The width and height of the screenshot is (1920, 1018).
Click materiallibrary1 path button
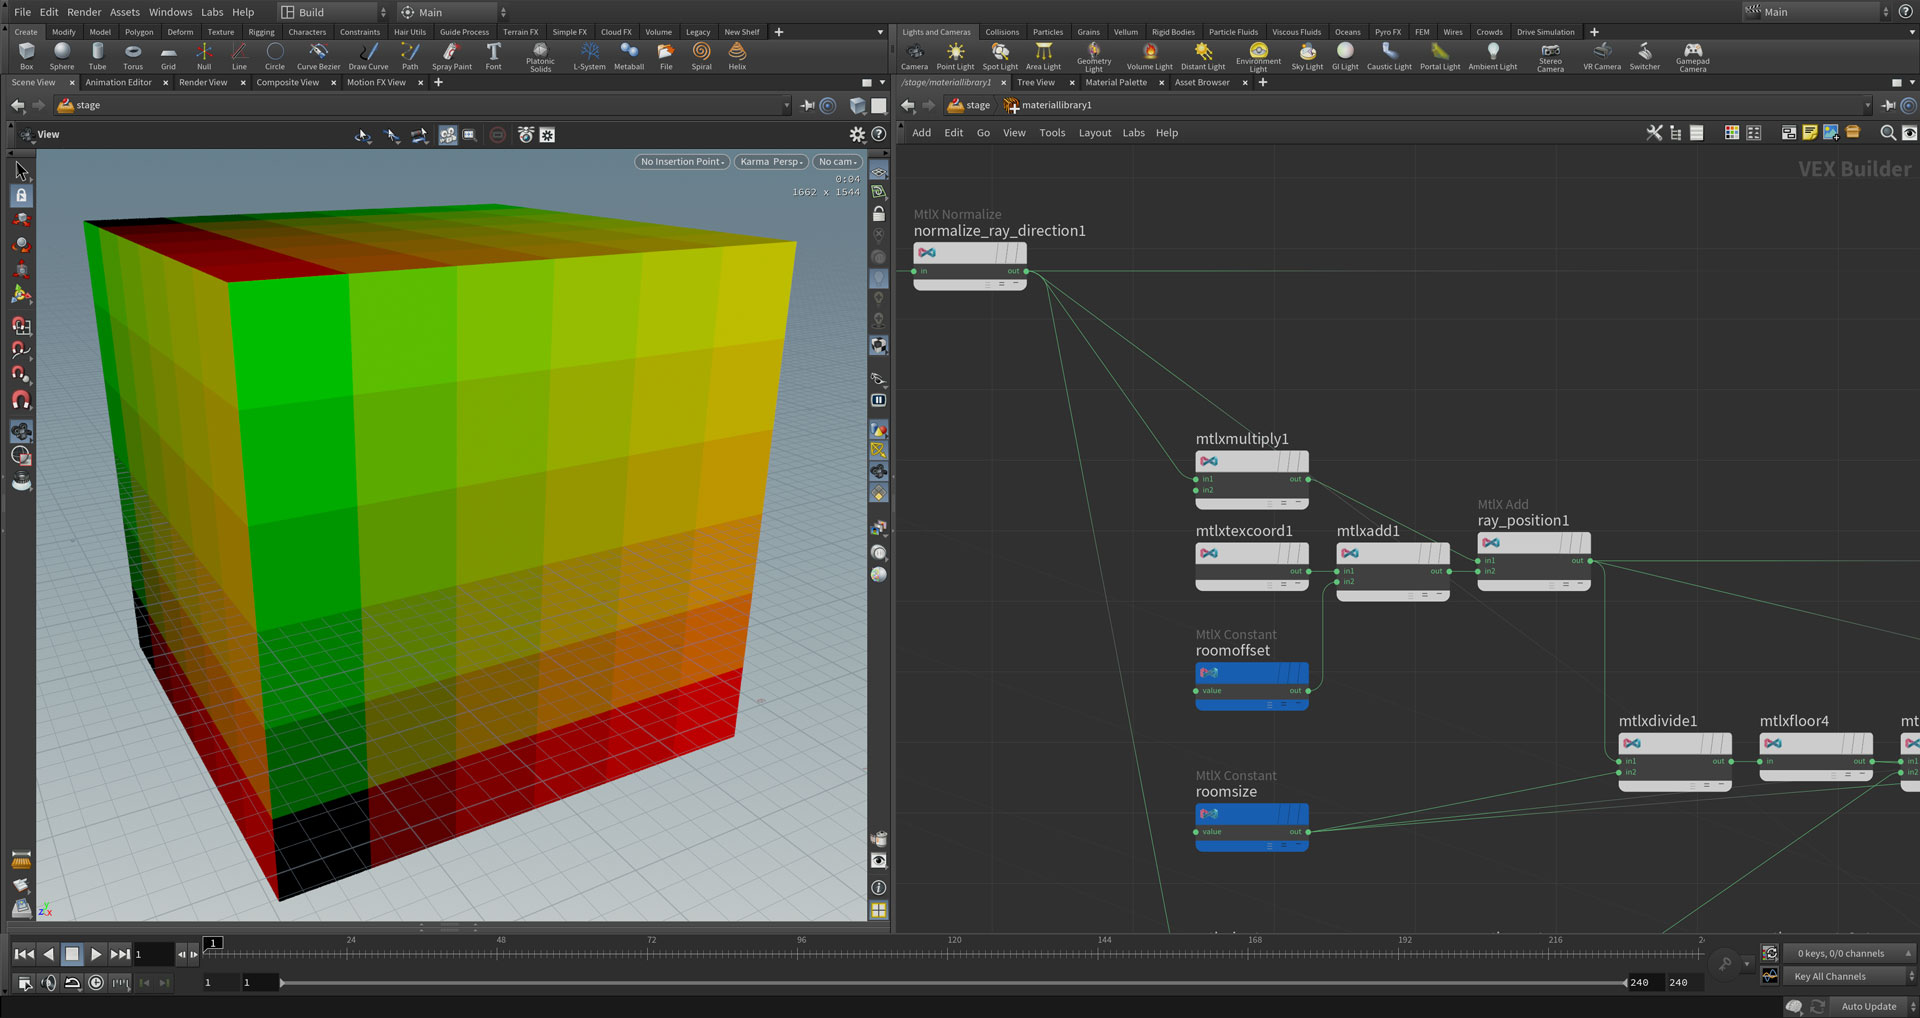[1048, 105]
